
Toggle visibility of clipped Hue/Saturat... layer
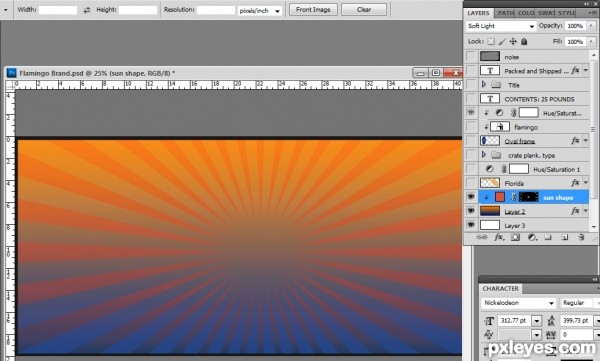(471, 113)
